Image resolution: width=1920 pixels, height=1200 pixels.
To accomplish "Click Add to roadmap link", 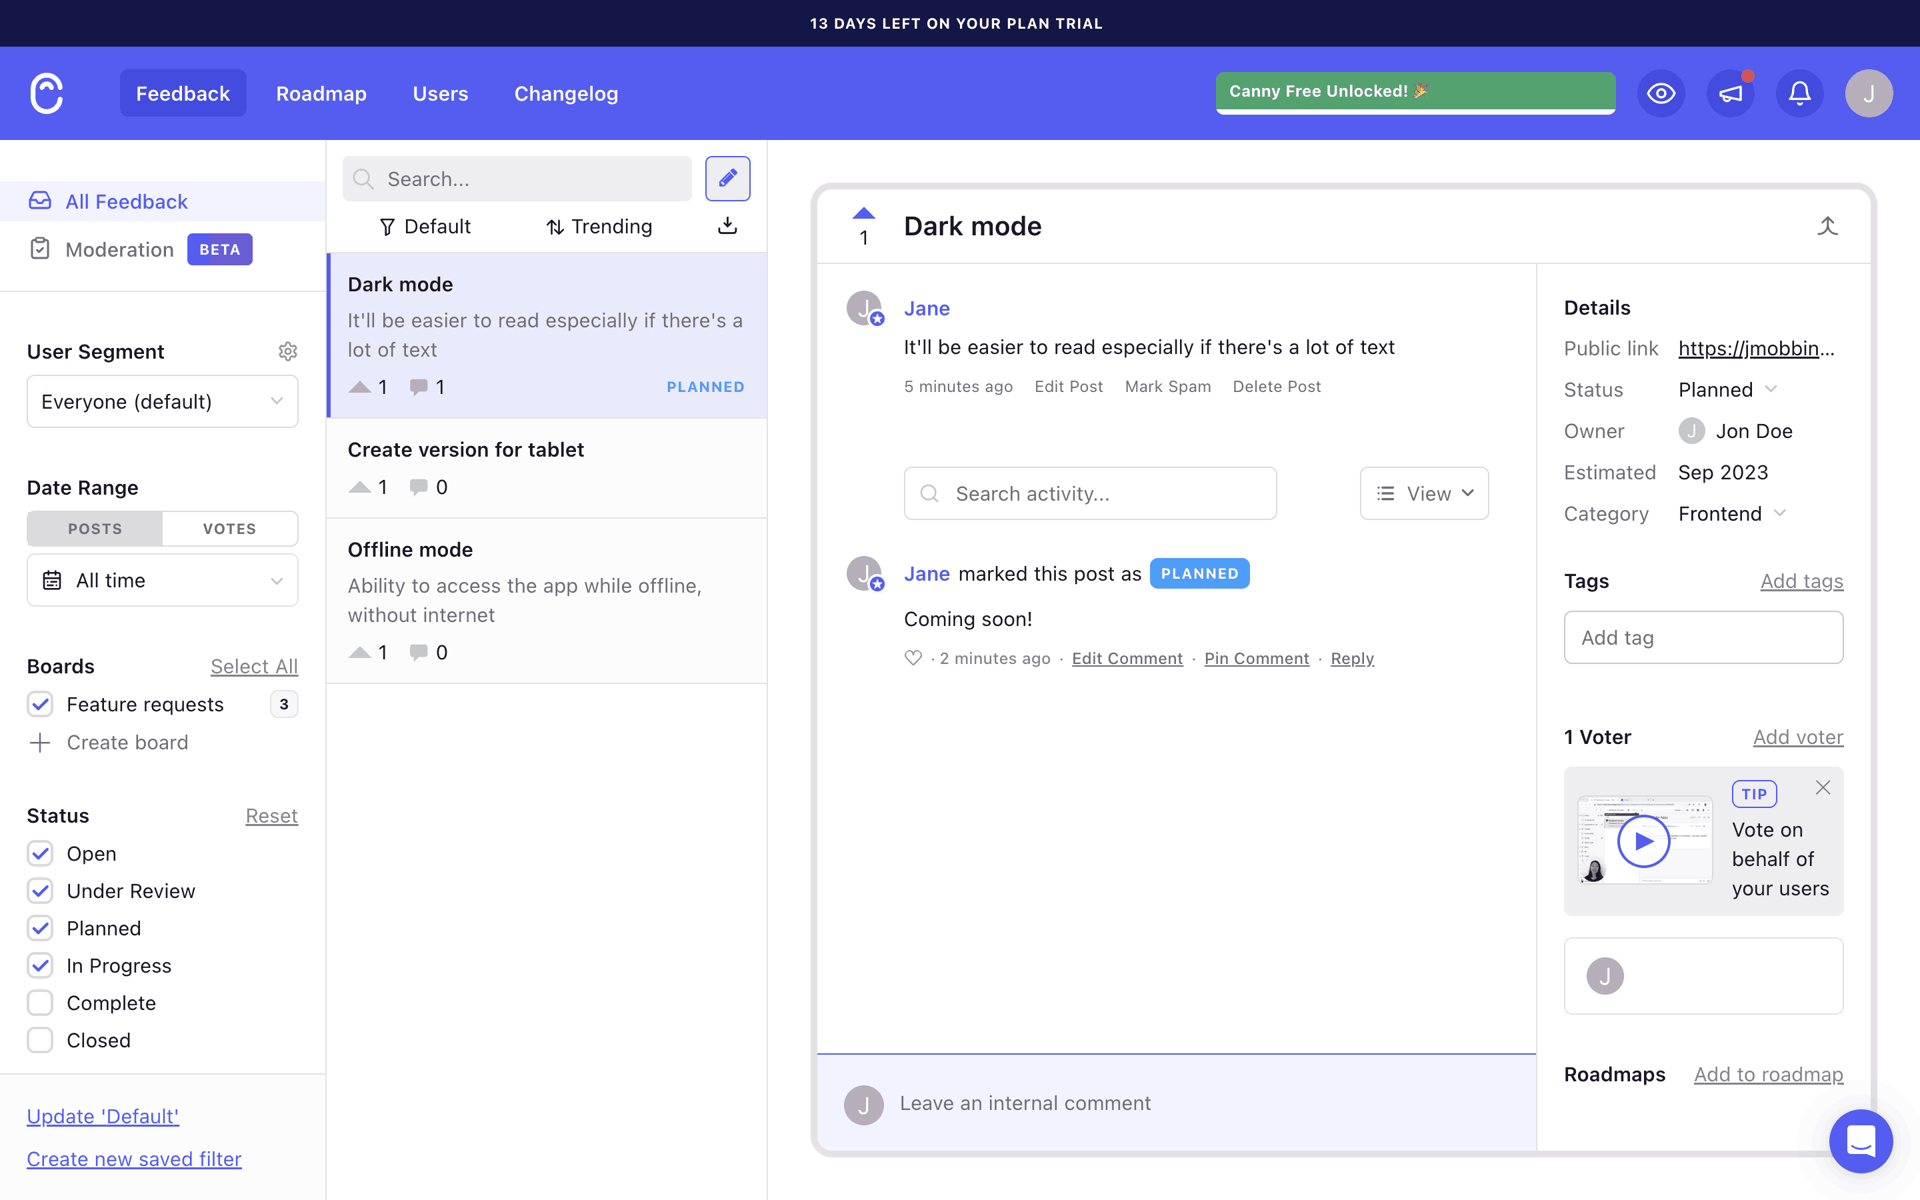I will coord(1768,1074).
